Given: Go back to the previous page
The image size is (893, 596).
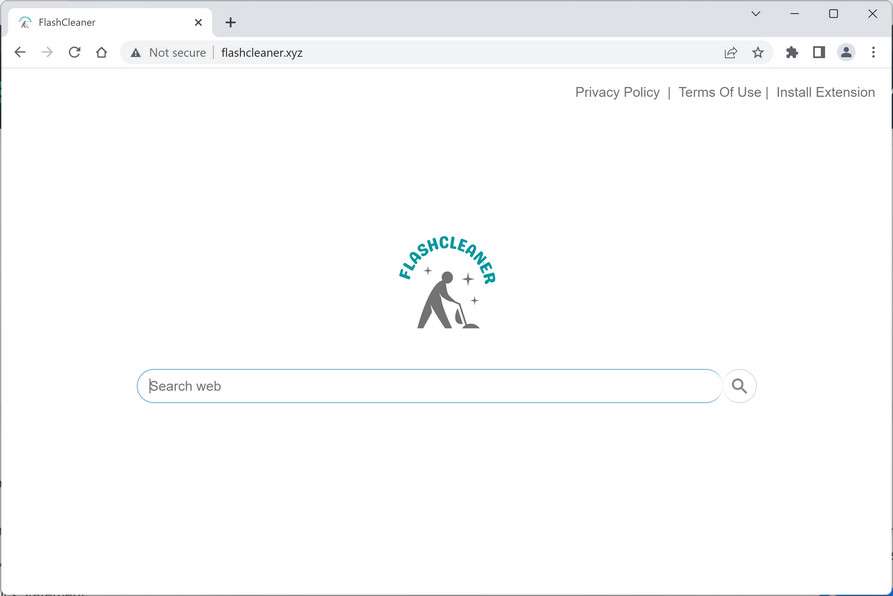Looking at the screenshot, I should pyautogui.click(x=20, y=52).
